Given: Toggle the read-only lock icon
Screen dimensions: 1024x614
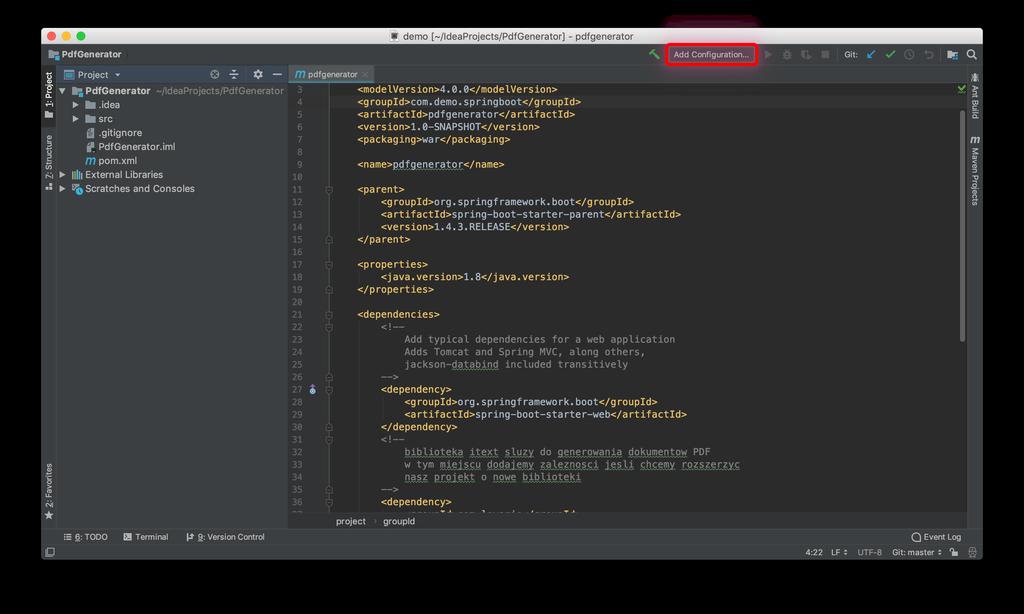Looking at the screenshot, I should (954, 553).
